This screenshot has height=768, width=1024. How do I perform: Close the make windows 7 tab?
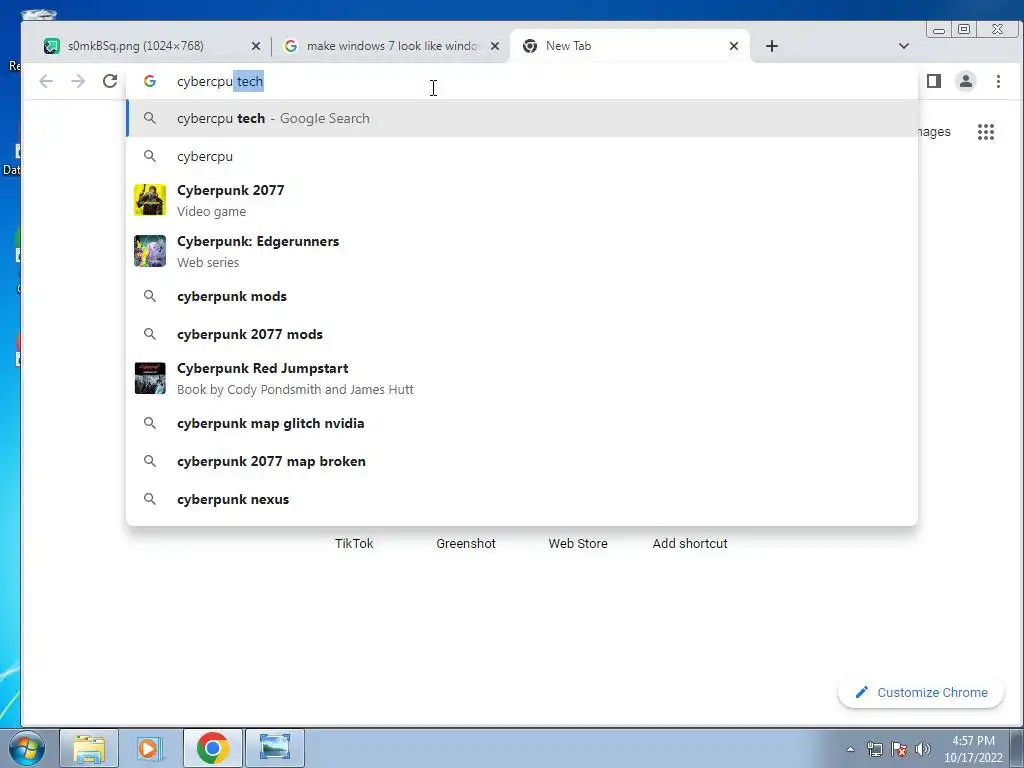click(495, 46)
